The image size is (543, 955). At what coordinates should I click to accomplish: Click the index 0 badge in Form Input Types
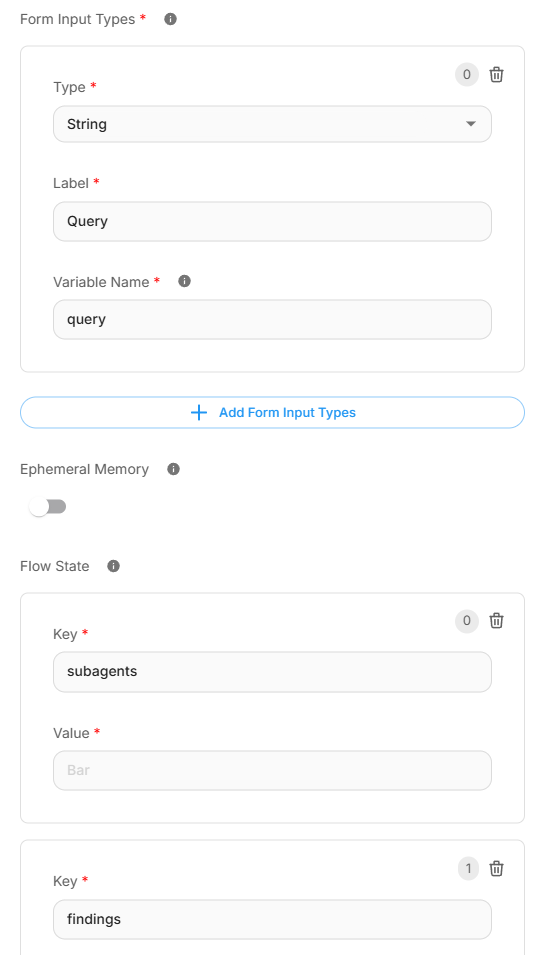click(467, 75)
